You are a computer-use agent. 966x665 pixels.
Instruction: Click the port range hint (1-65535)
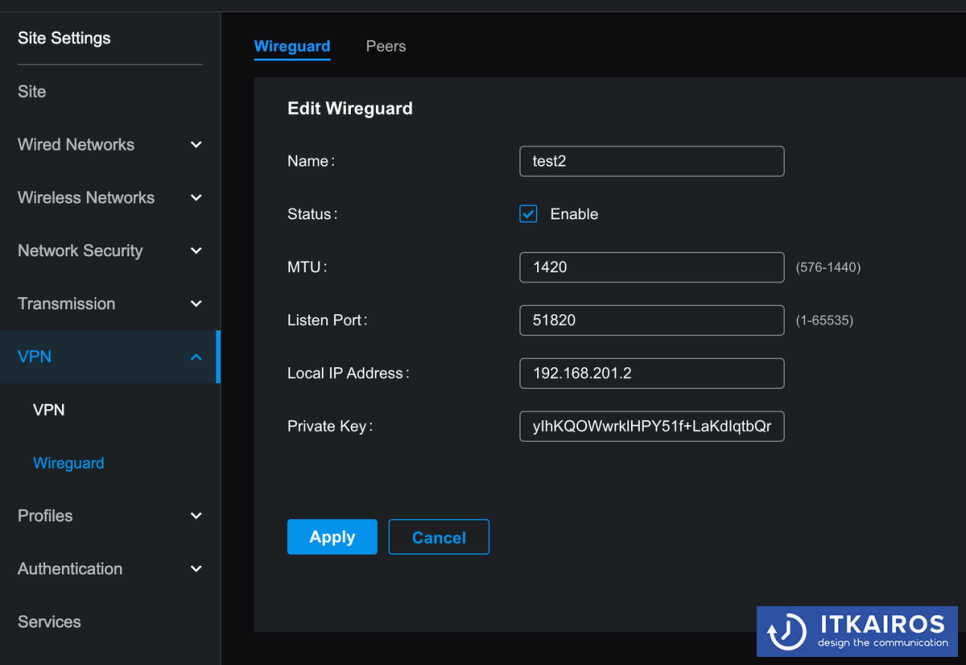pos(824,320)
